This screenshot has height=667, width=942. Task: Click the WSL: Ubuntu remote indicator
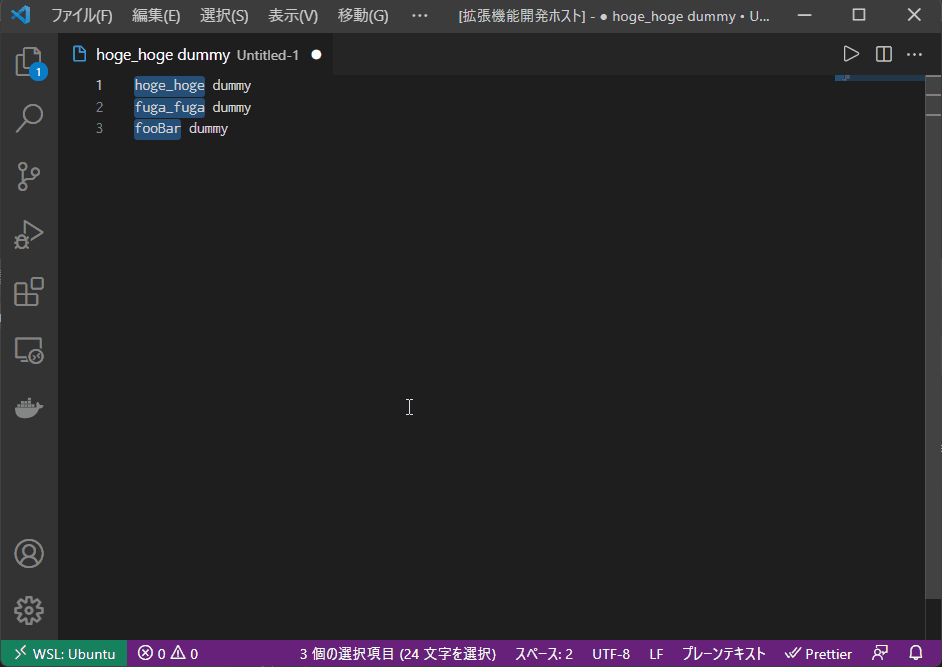64,654
